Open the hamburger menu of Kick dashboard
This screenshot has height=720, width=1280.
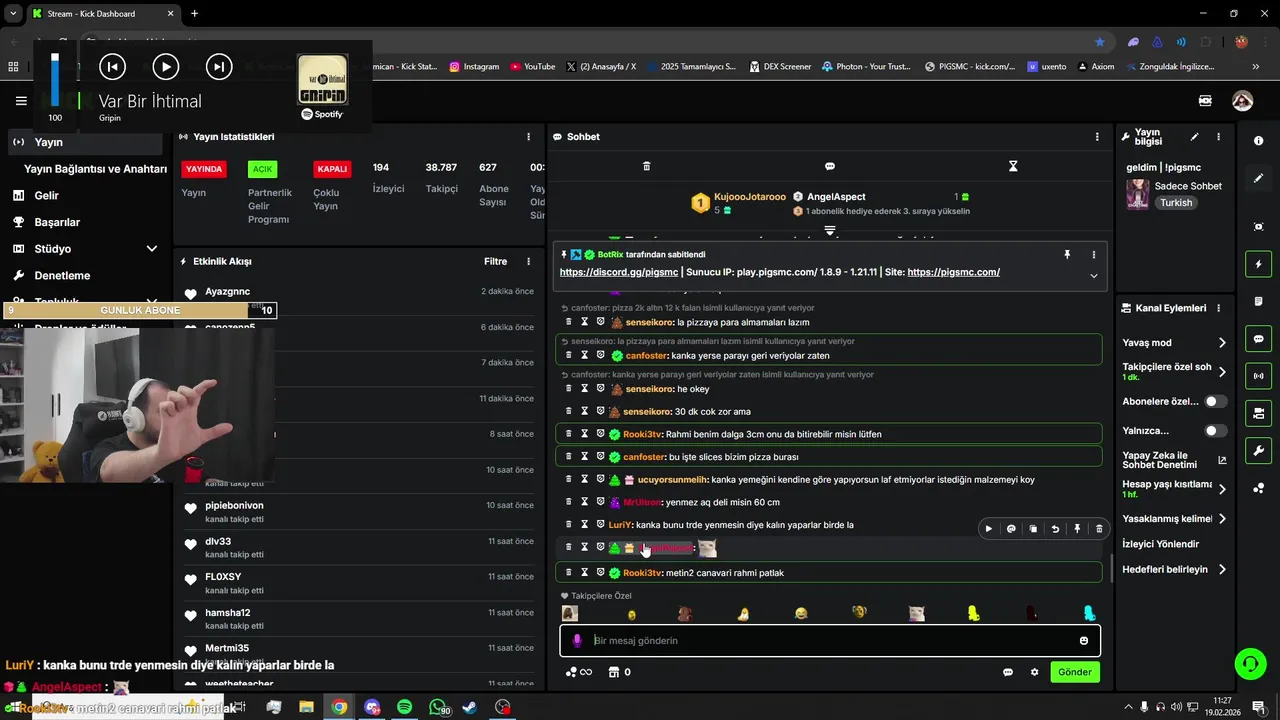point(21,101)
